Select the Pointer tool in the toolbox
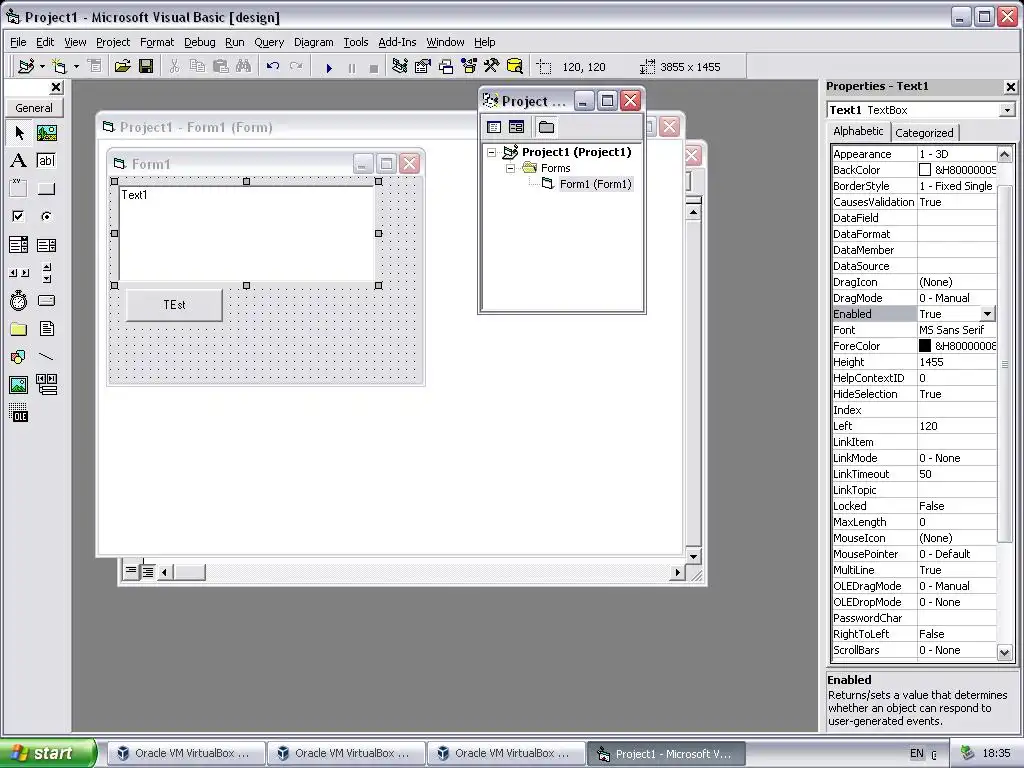Image resolution: width=1024 pixels, height=768 pixels. 19,133
